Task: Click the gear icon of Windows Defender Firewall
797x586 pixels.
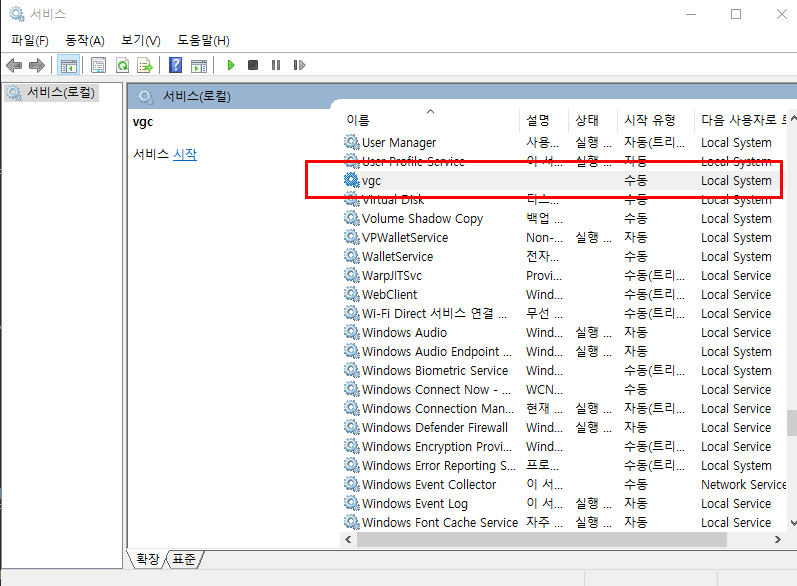Action: click(x=352, y=426)
